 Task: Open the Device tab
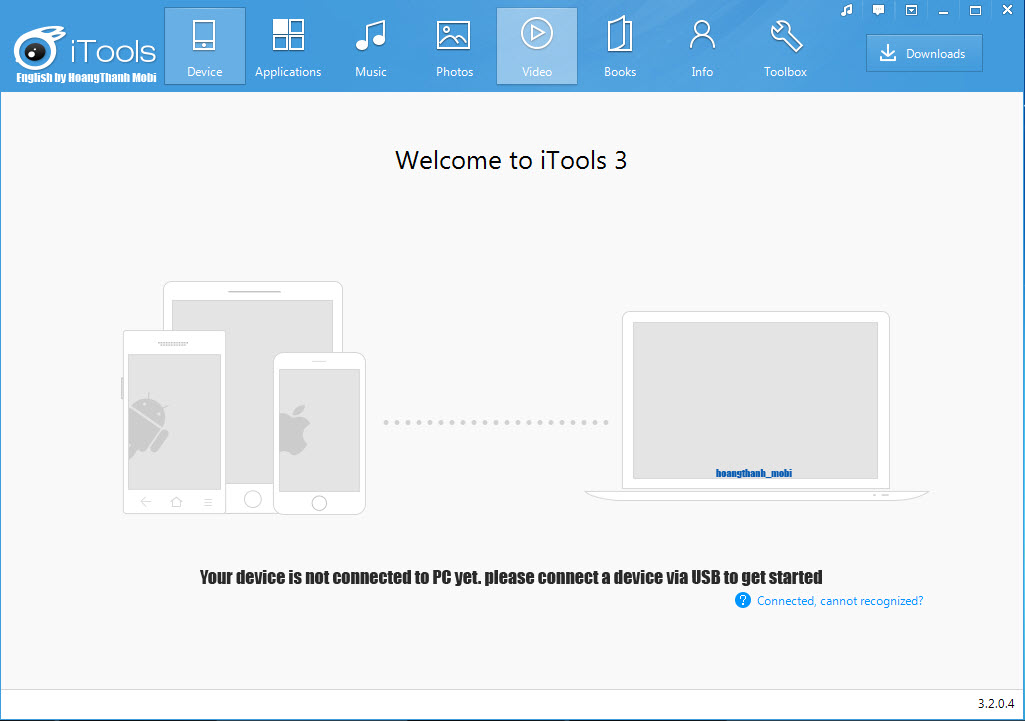pos(205,46)
